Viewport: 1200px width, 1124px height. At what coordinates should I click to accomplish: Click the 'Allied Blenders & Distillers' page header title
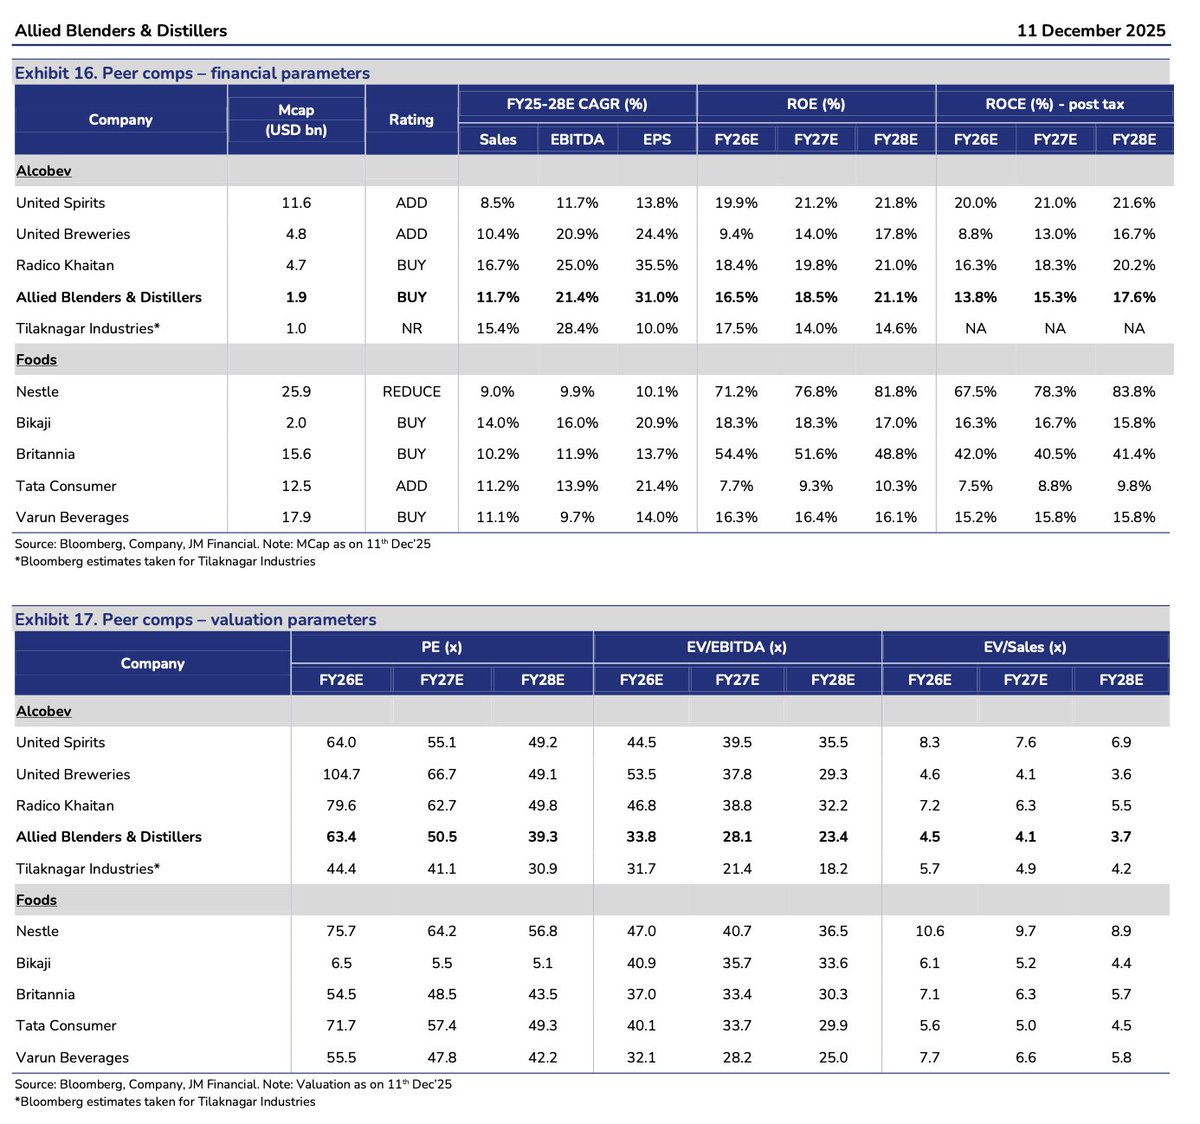coord(121,30)
